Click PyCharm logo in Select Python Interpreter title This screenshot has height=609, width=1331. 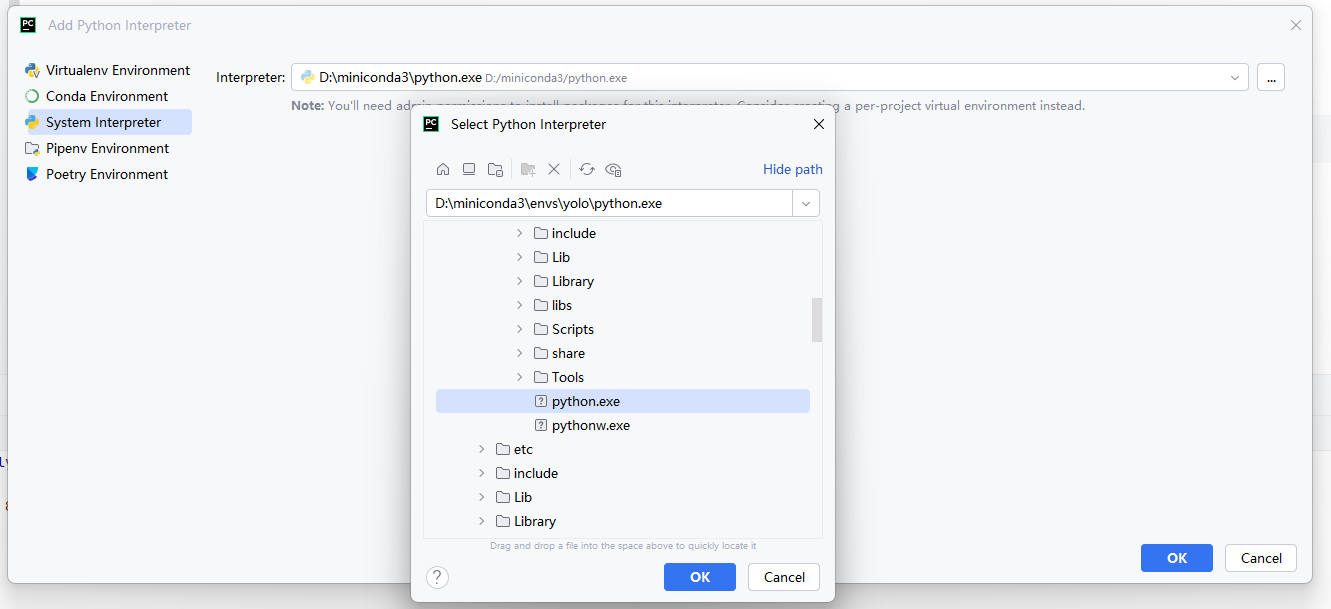431,124
